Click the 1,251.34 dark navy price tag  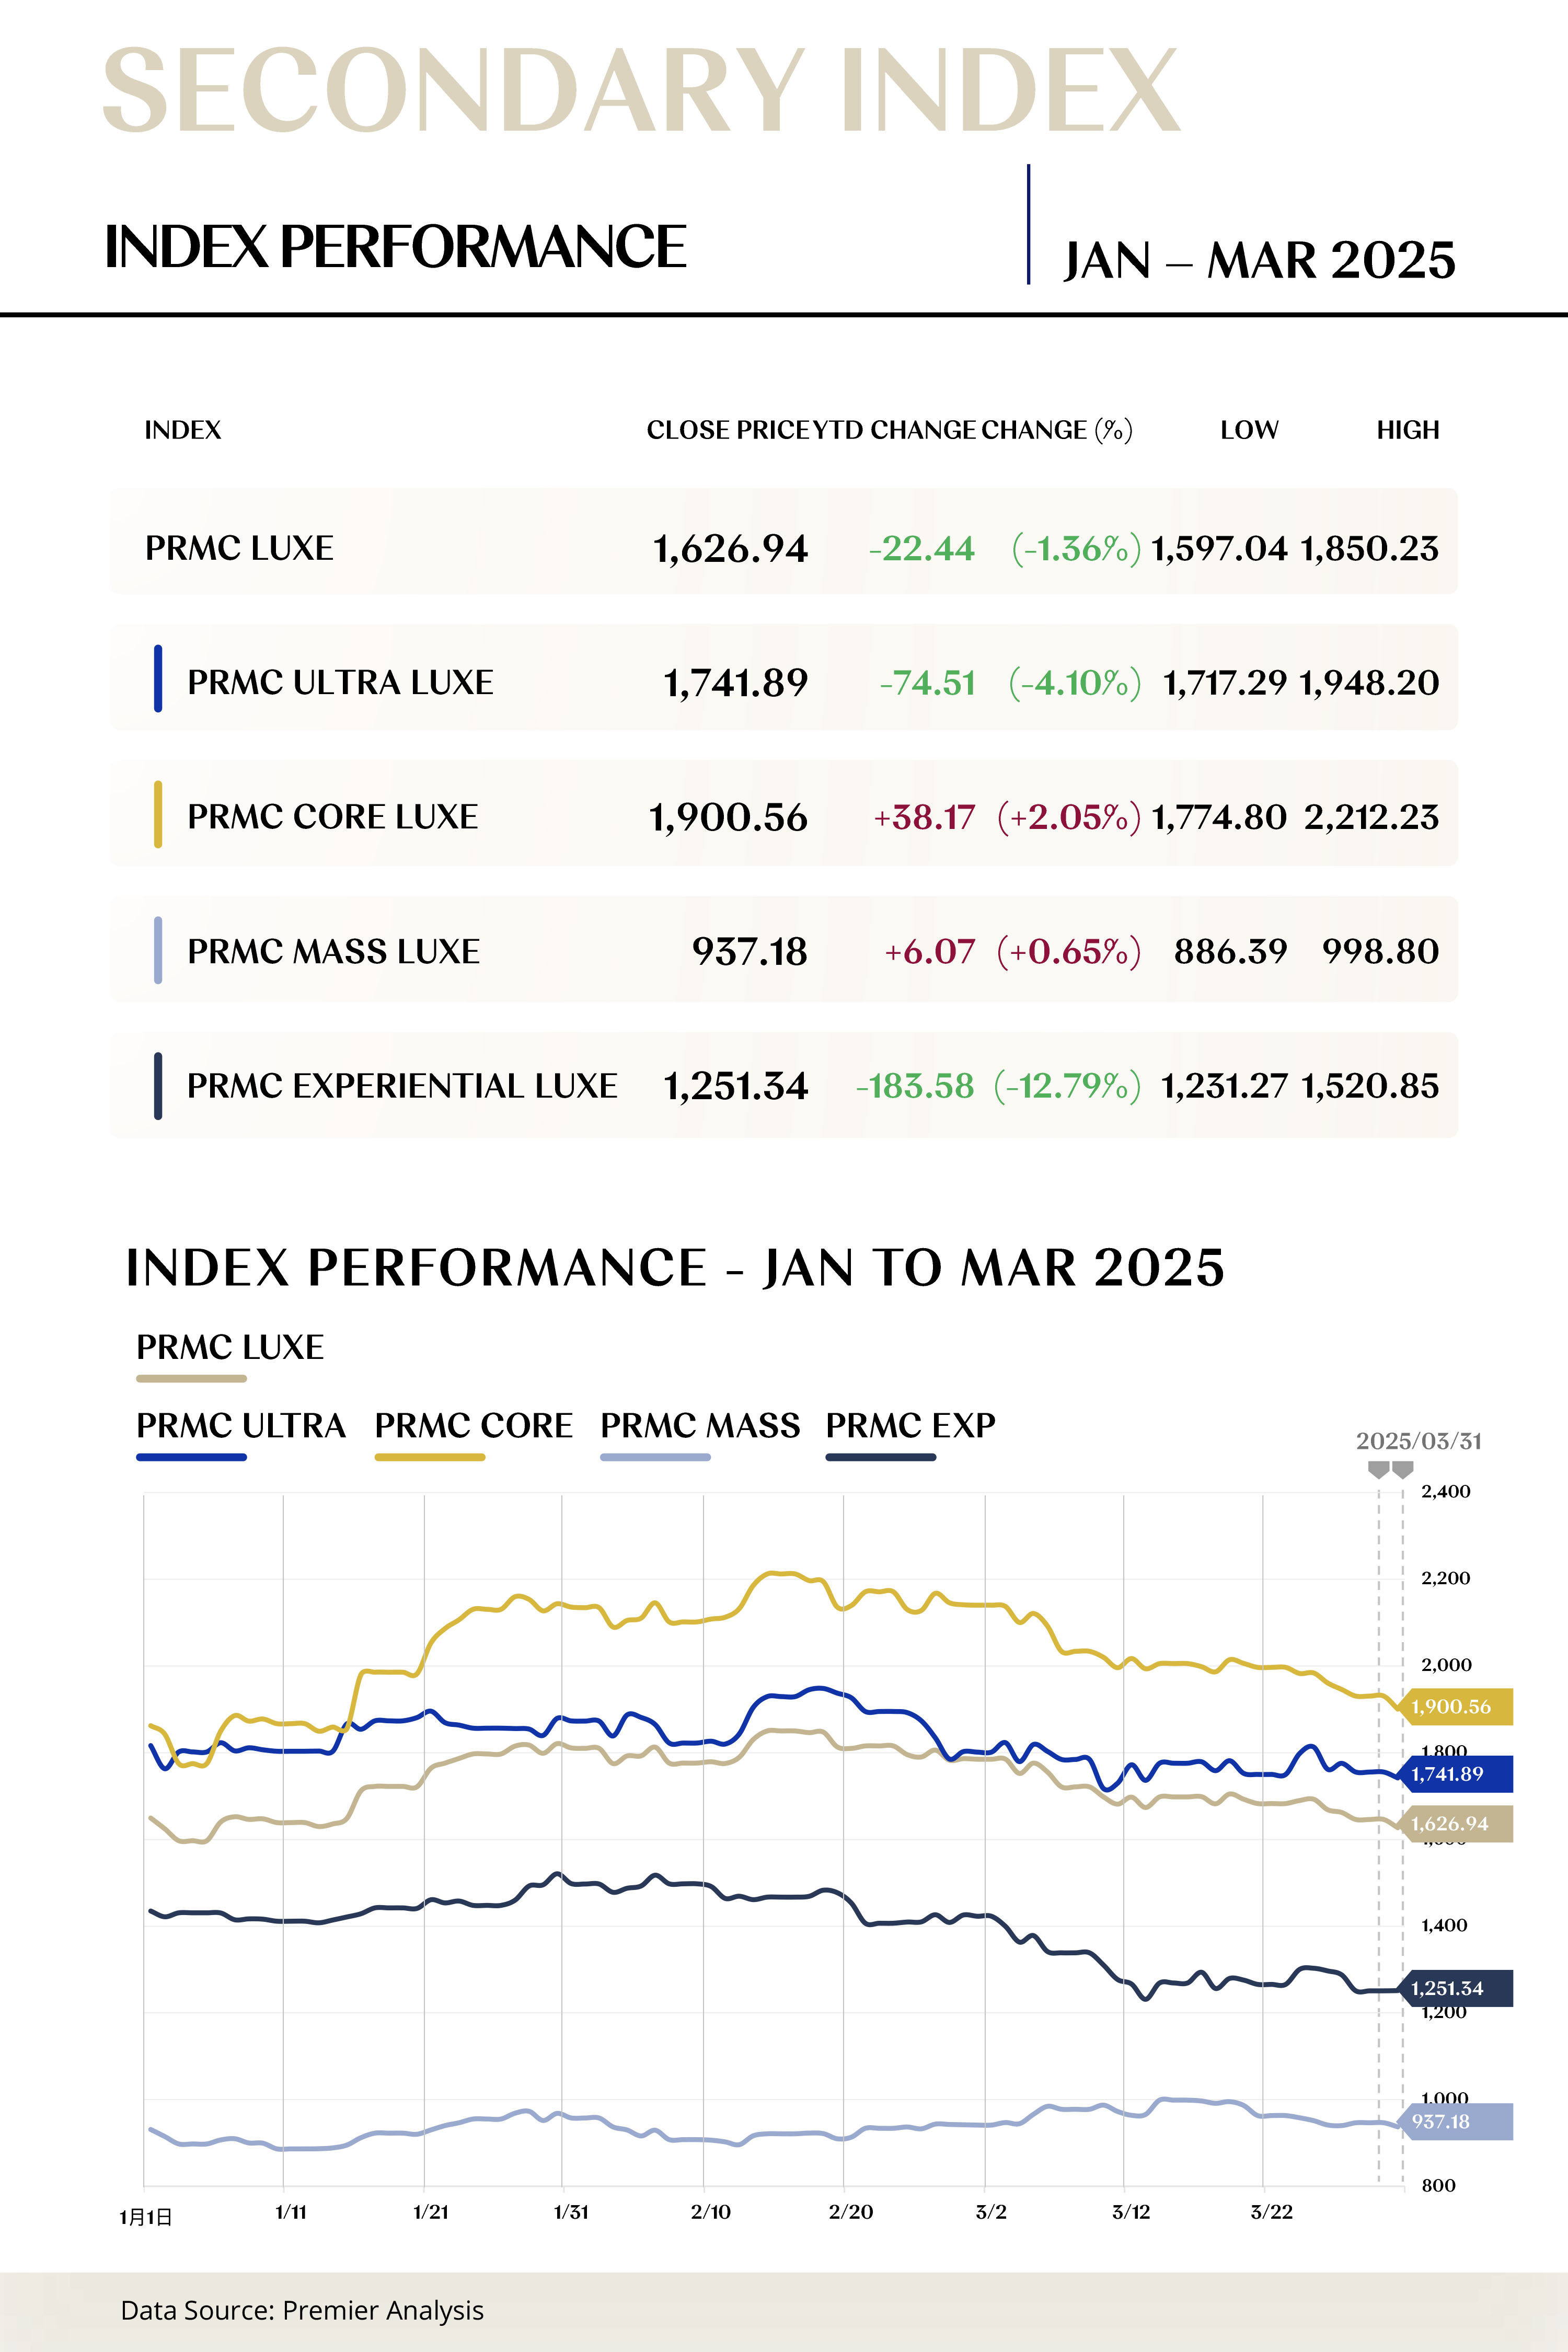(1456, 1989)
